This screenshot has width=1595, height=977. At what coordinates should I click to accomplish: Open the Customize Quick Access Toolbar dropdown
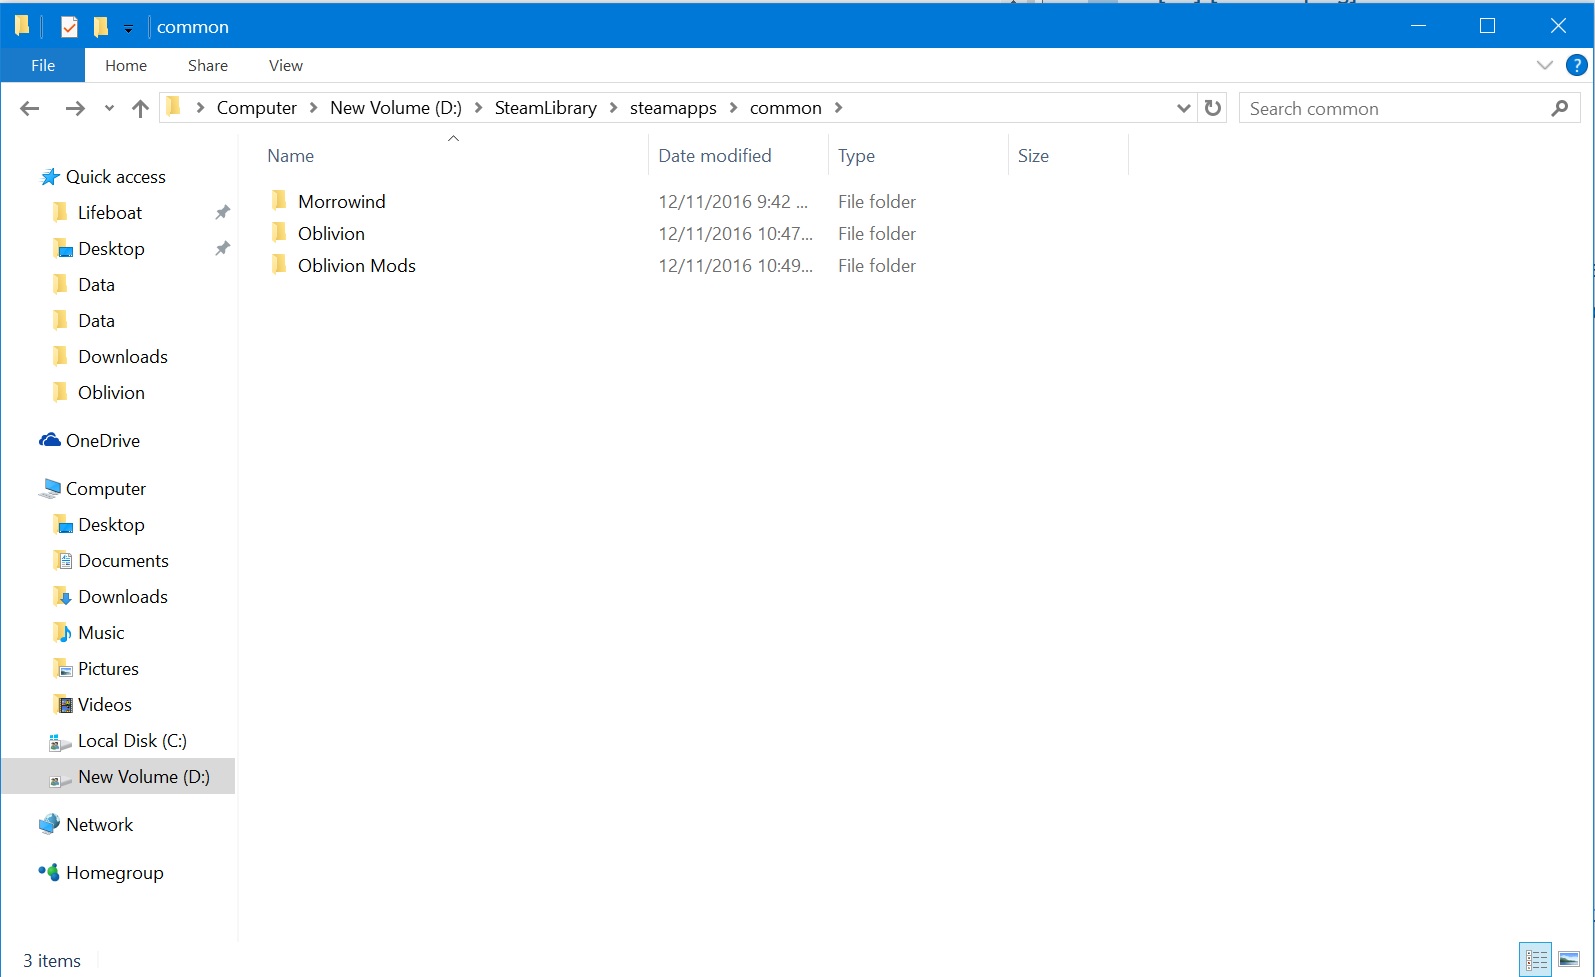(x=128, y=28)
